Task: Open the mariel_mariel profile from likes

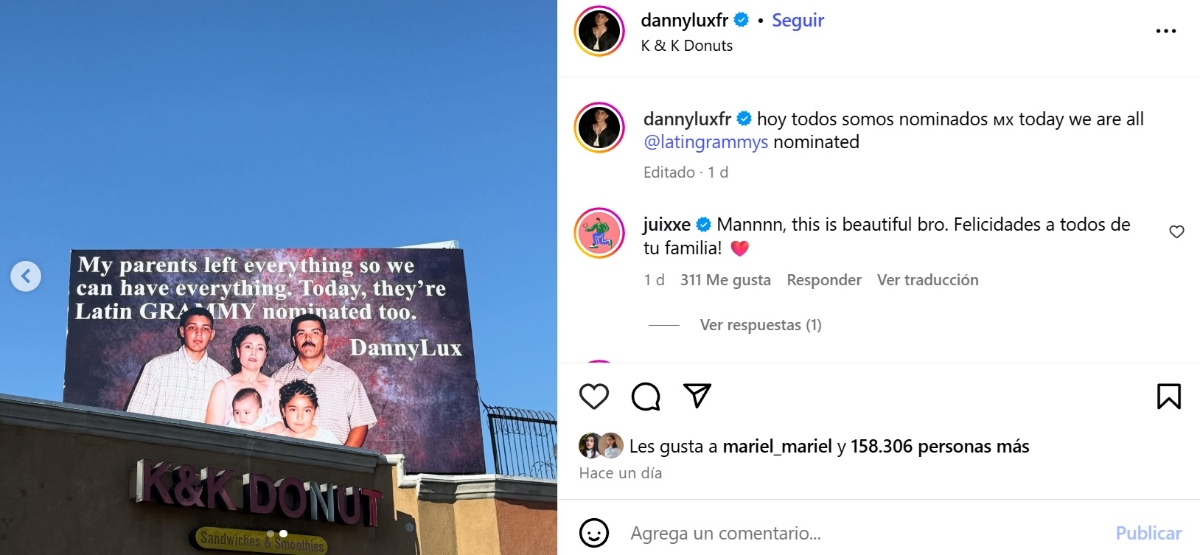Action: point(777,446)
